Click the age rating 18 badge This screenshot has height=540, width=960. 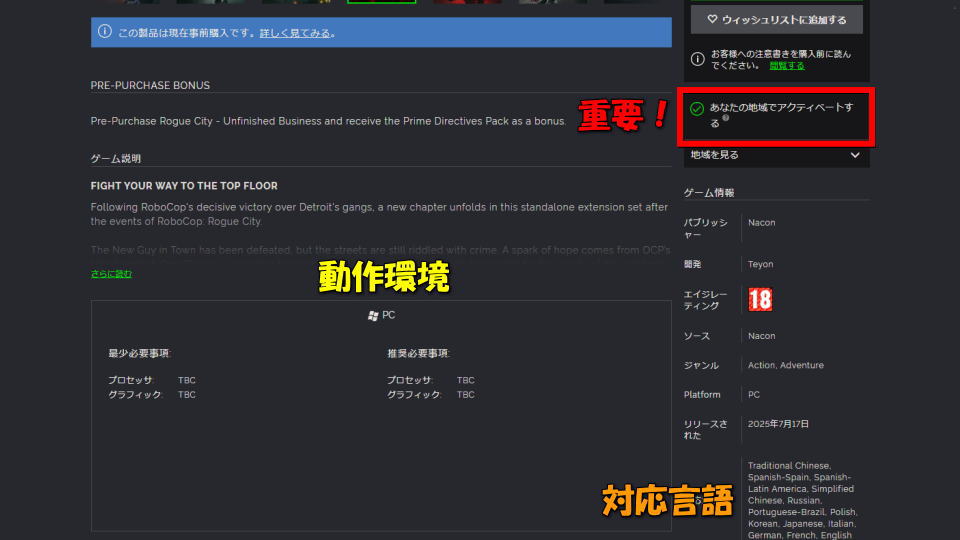(x=760, y=299)
